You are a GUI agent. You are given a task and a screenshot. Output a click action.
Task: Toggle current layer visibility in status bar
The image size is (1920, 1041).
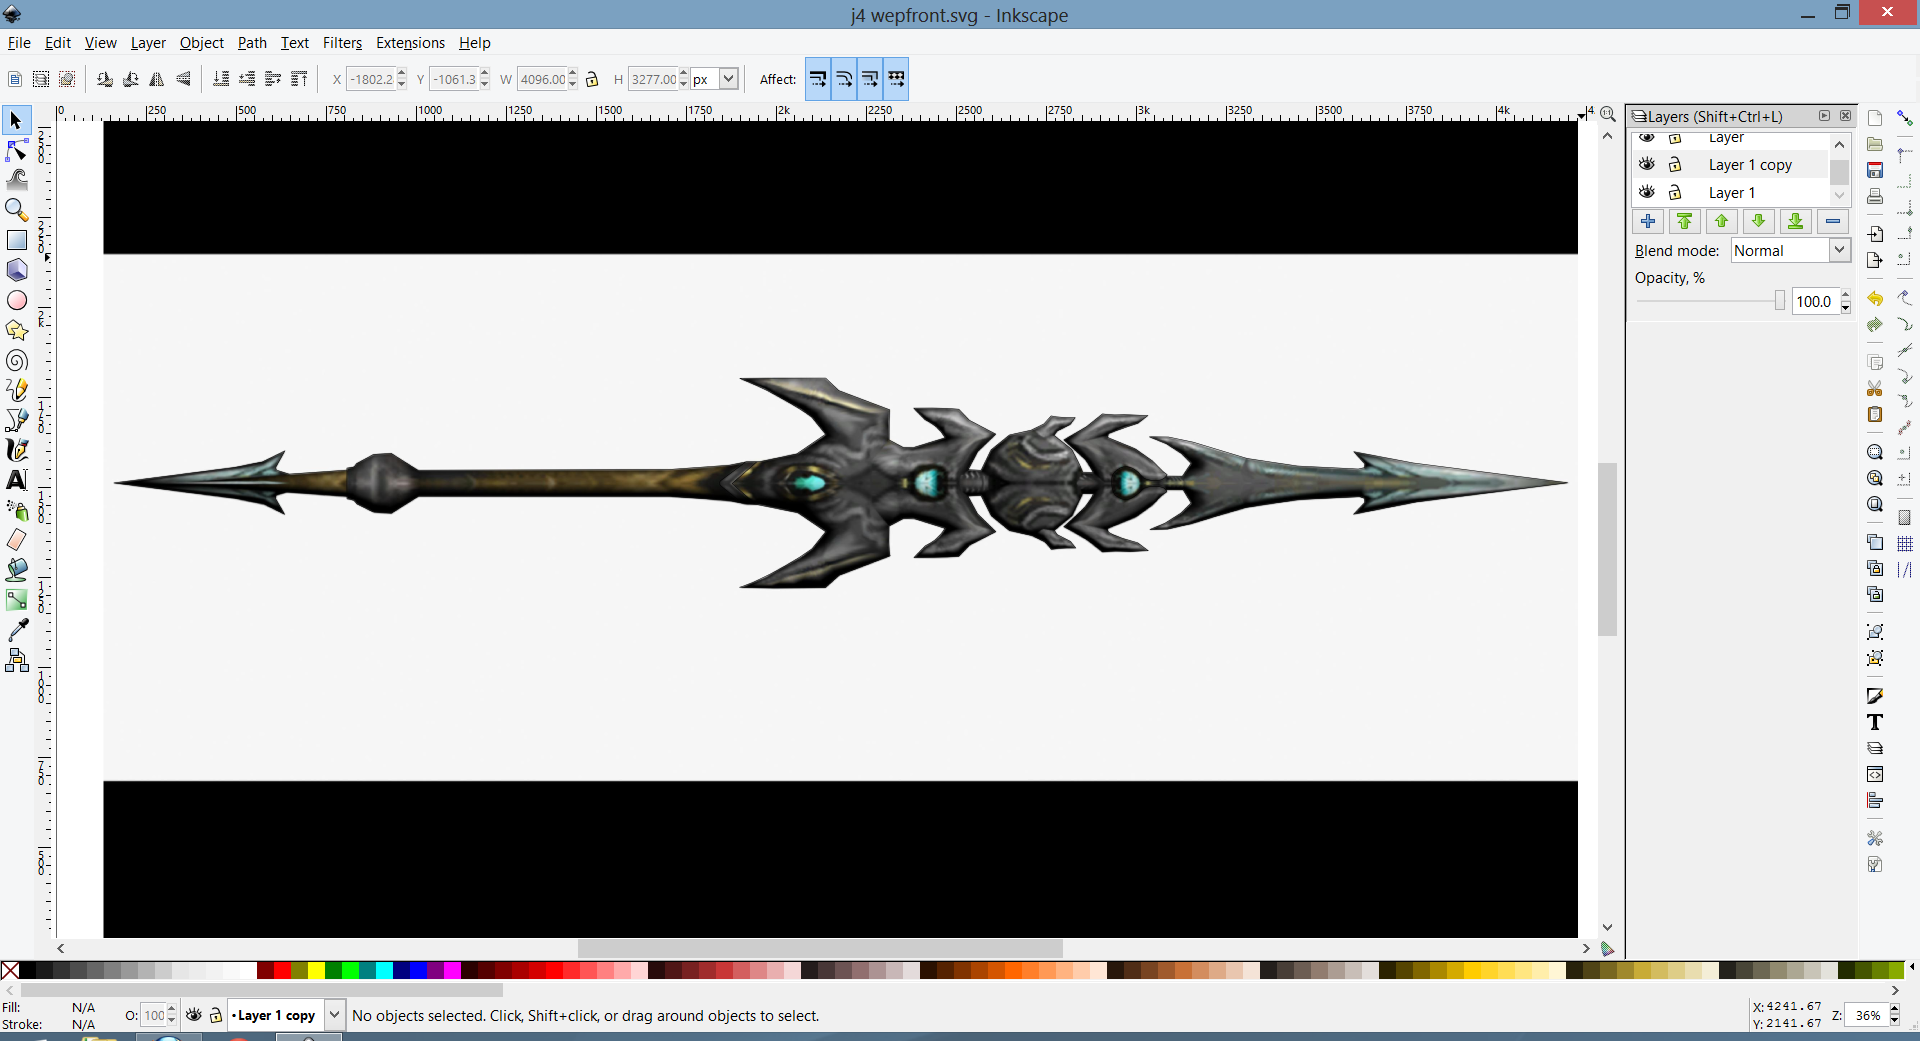coord(194,1015)
